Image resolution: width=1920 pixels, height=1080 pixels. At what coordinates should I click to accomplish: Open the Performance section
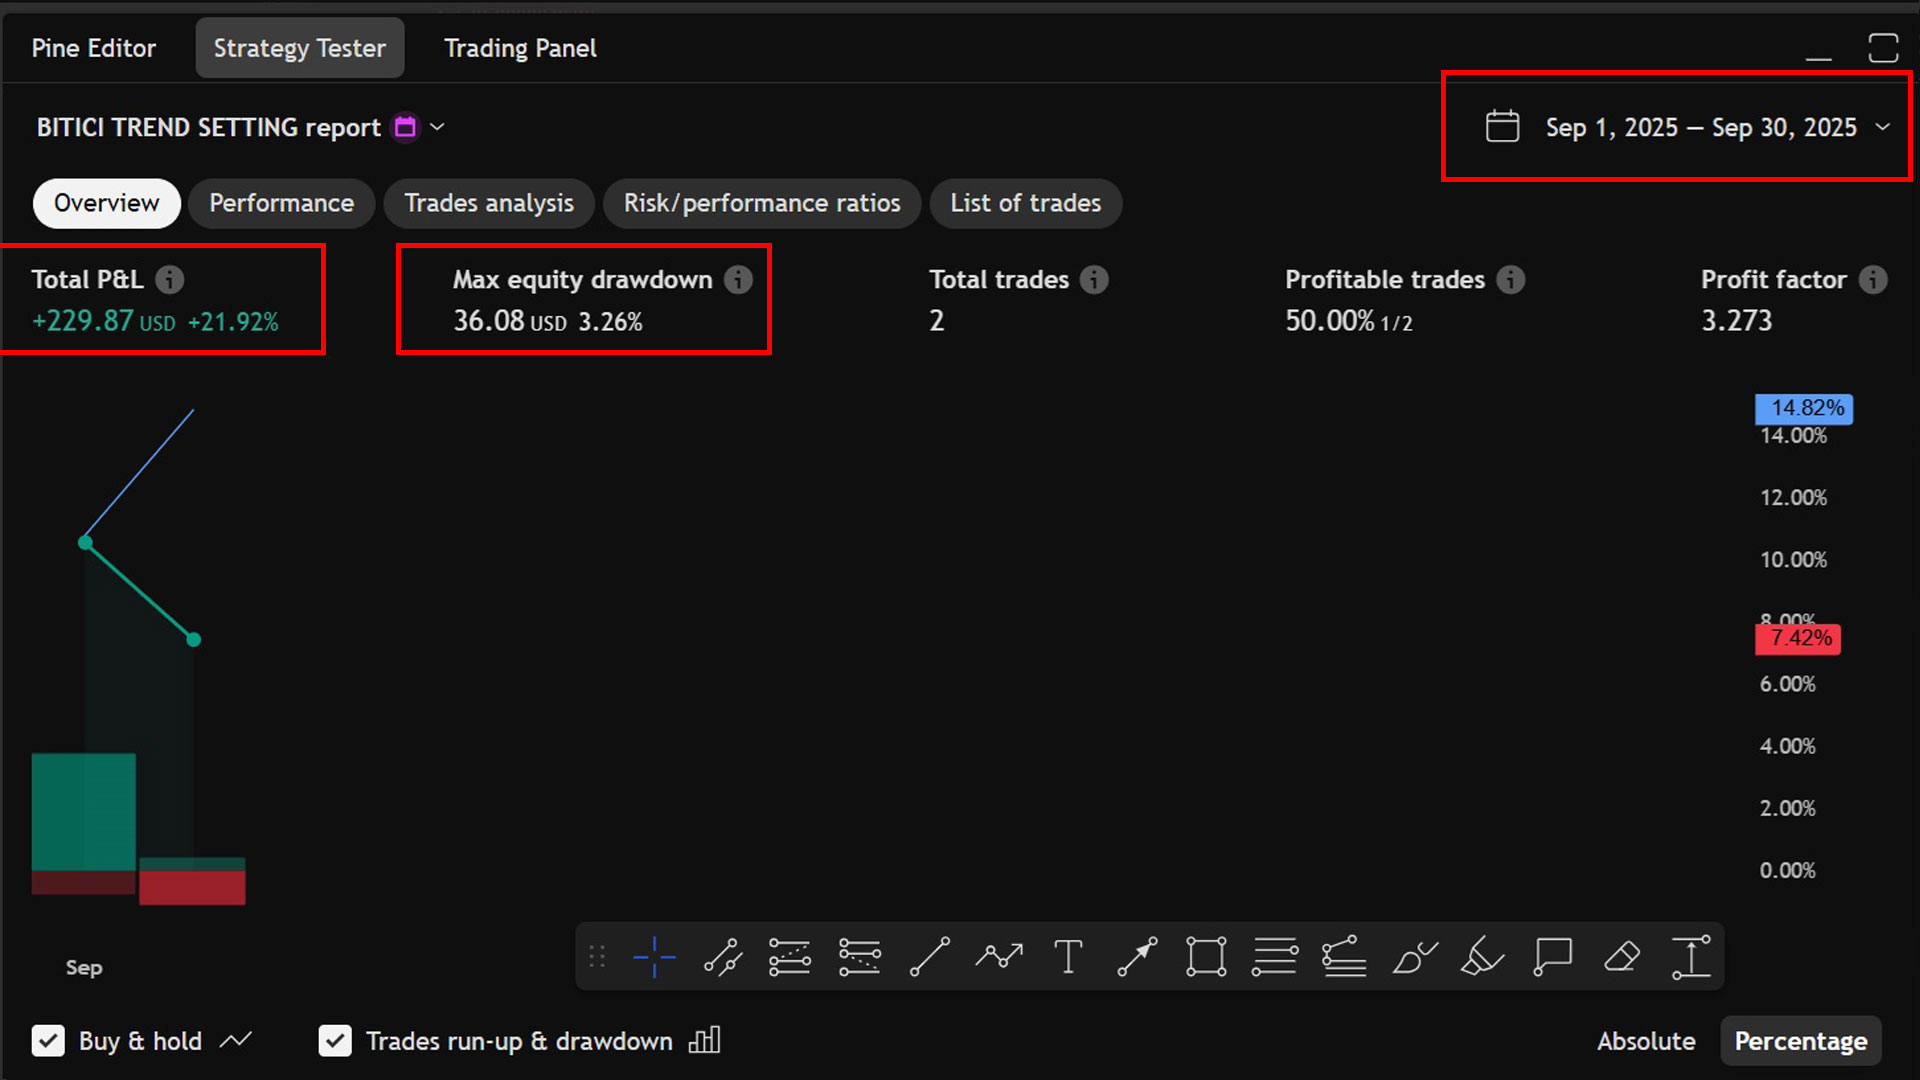click(281, 203)
